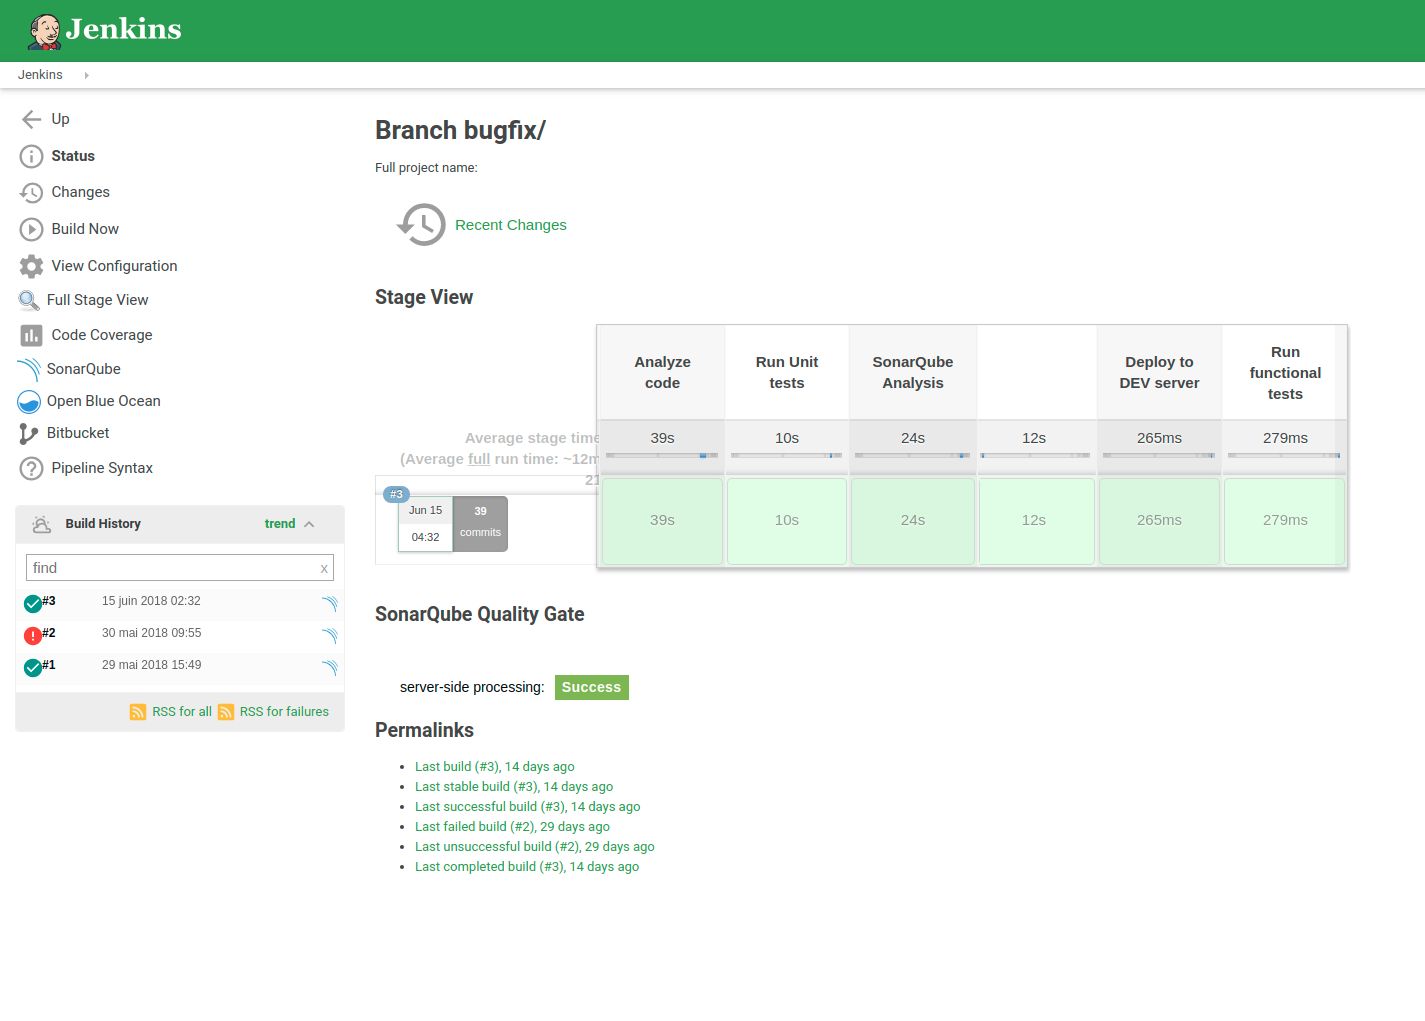
Task: Click the #3 build badge in Stage View
Action: pyautogui.click(x=396, y=494)
